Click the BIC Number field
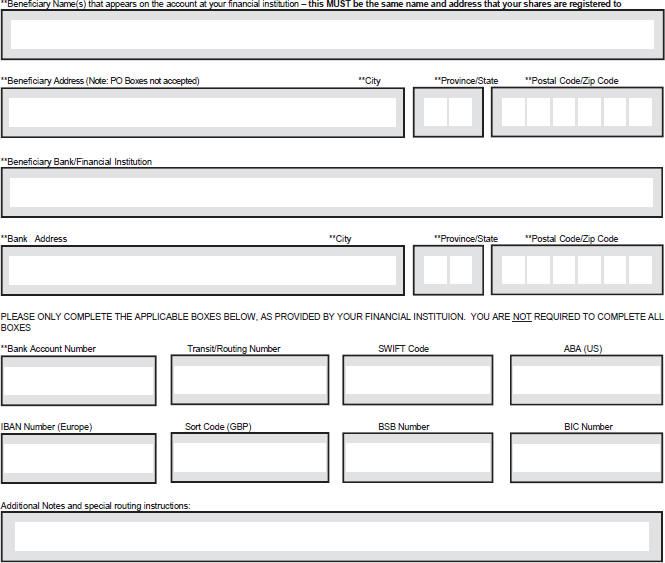Viewport: 665px width, 563px height. pos(586,458)
